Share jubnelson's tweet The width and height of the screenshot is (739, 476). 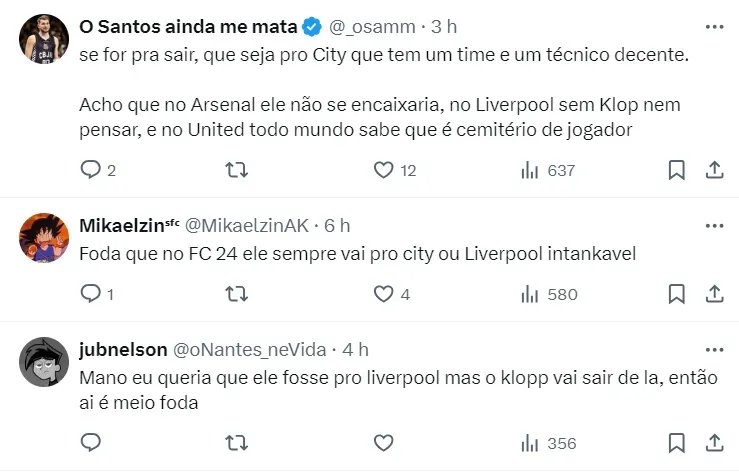(x=715, y=442)
